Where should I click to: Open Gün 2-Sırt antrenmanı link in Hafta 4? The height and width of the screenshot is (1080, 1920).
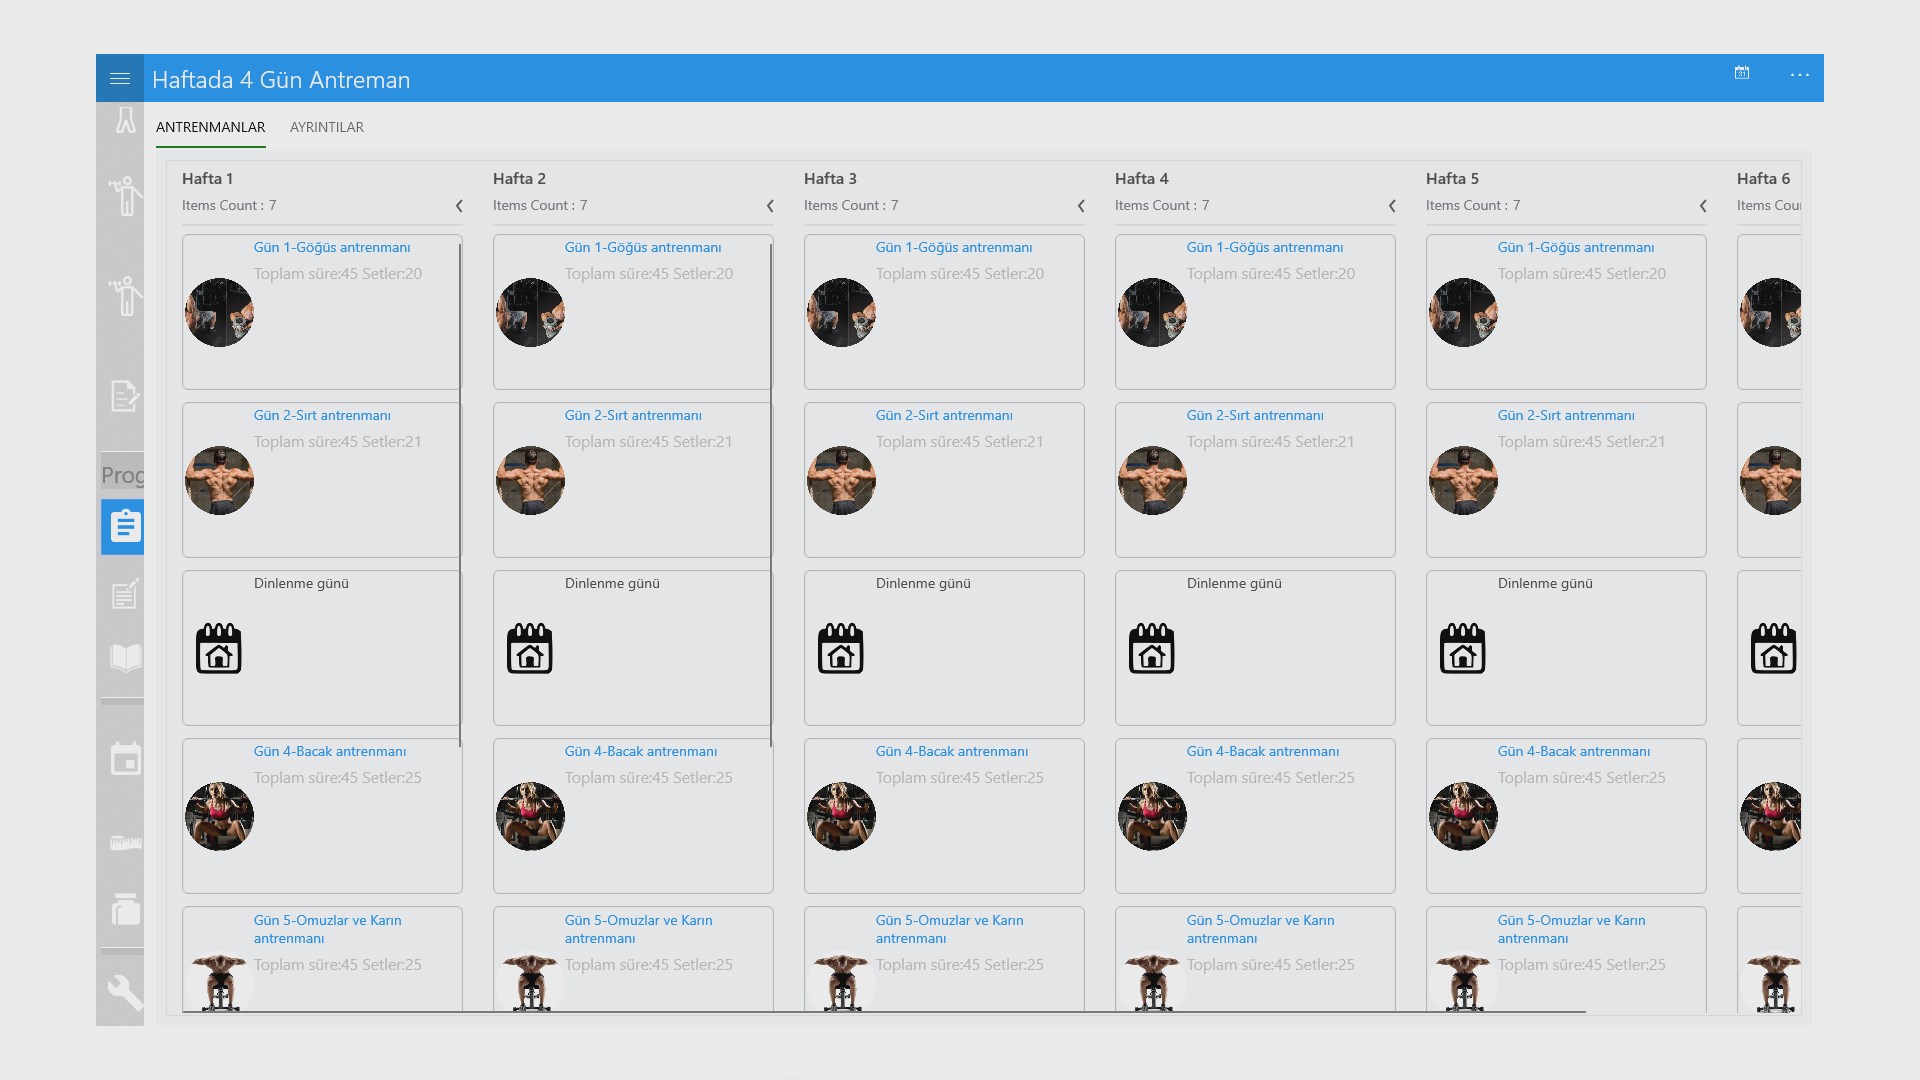[x=1254, y=415]
